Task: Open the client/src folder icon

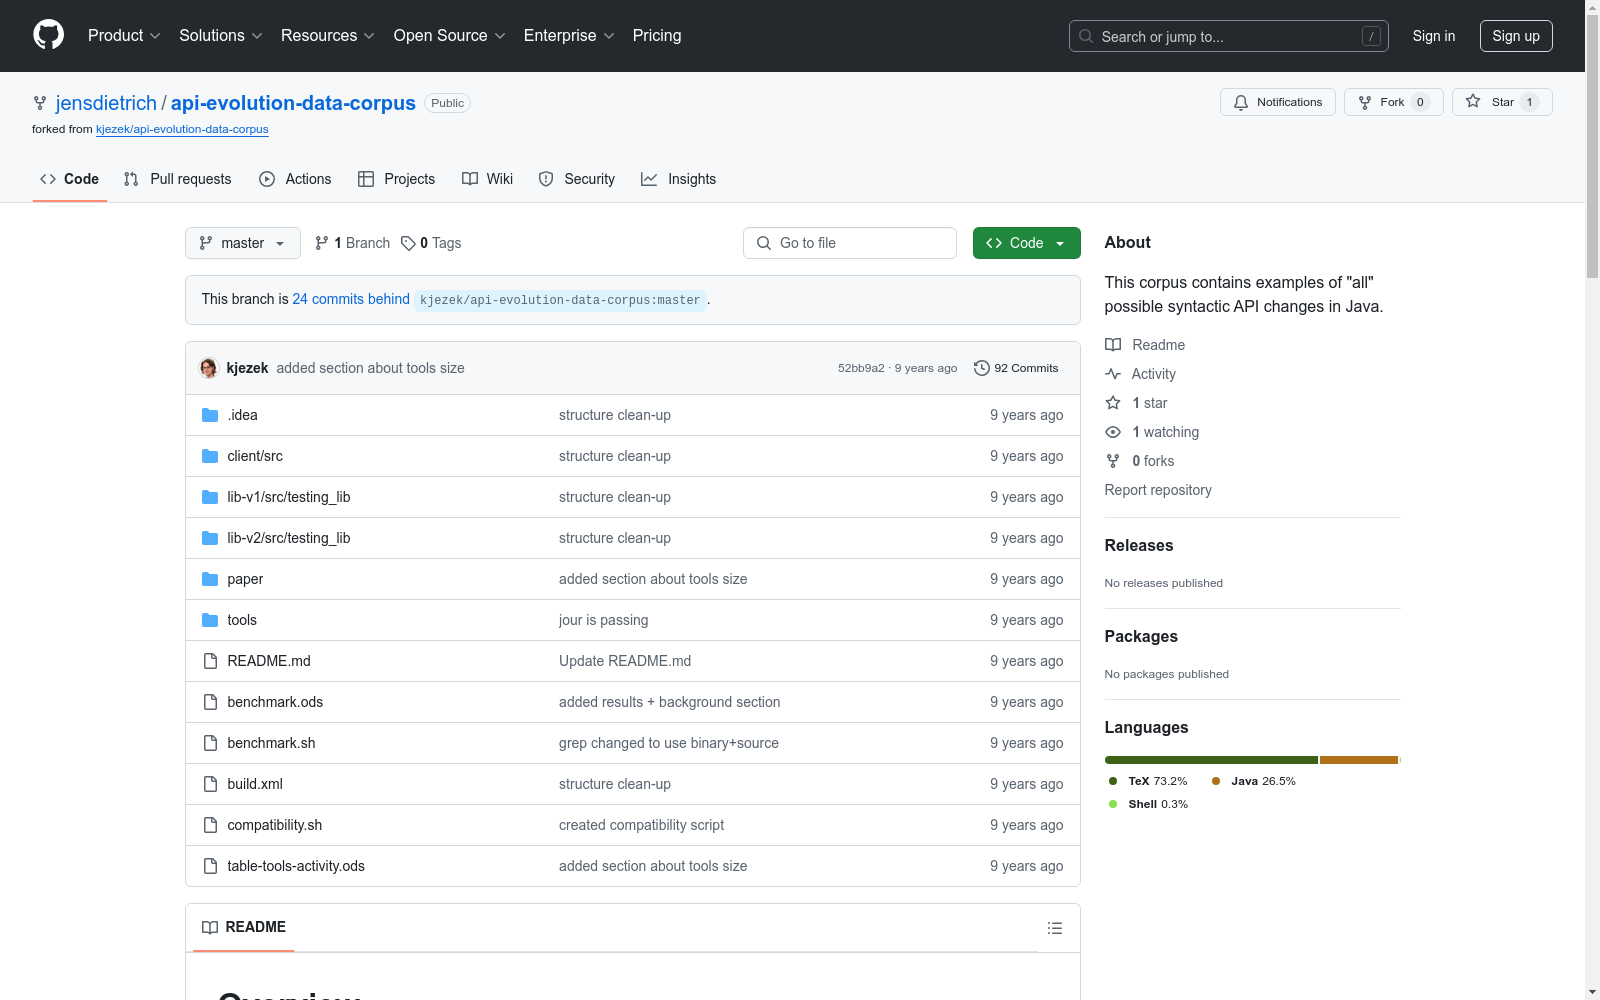Action: point(210,456)
